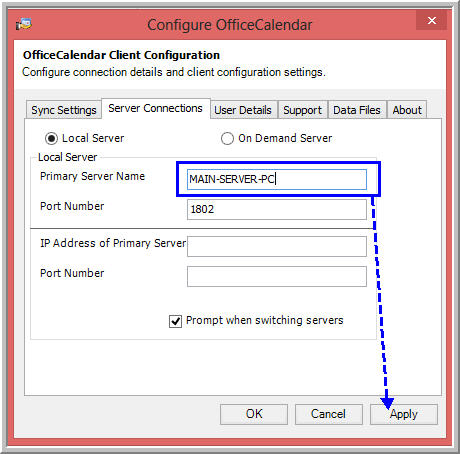460x454 pixels.
Task: Click the Primary Server Name field
Action: (x=277, y=179)
